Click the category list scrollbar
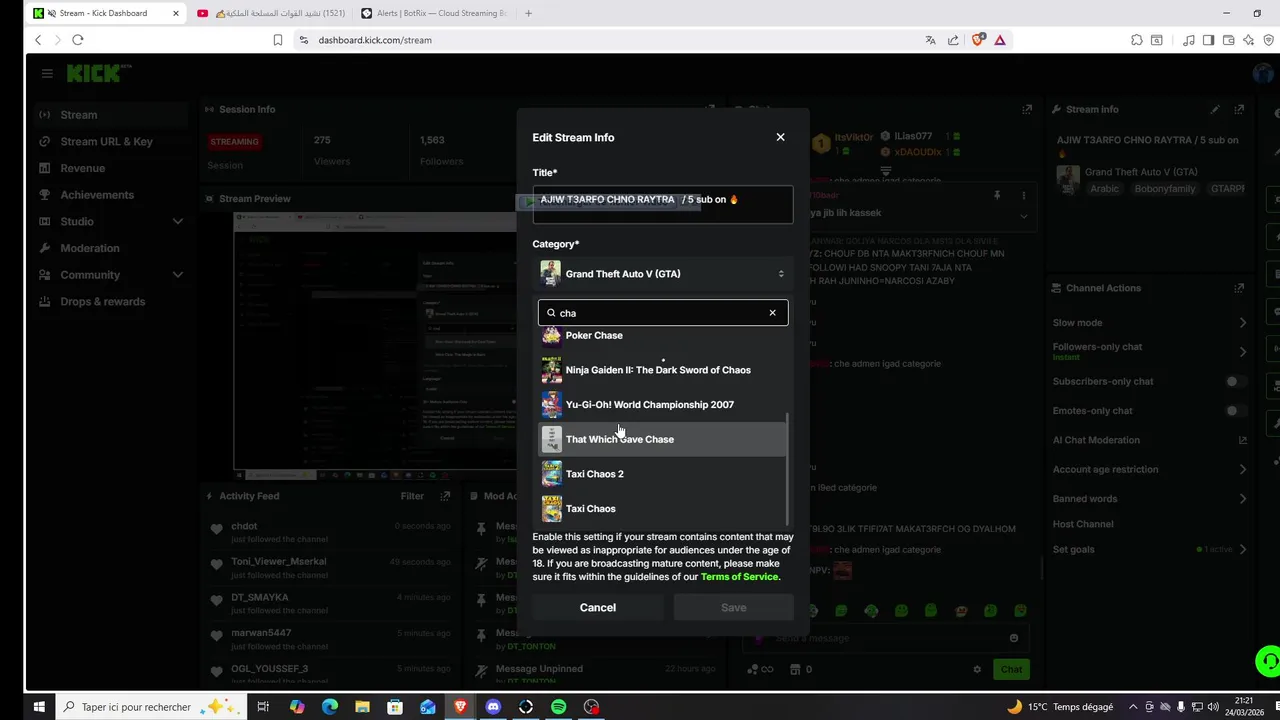Viewport: 1280px width, 720px height. coord(788,468)
